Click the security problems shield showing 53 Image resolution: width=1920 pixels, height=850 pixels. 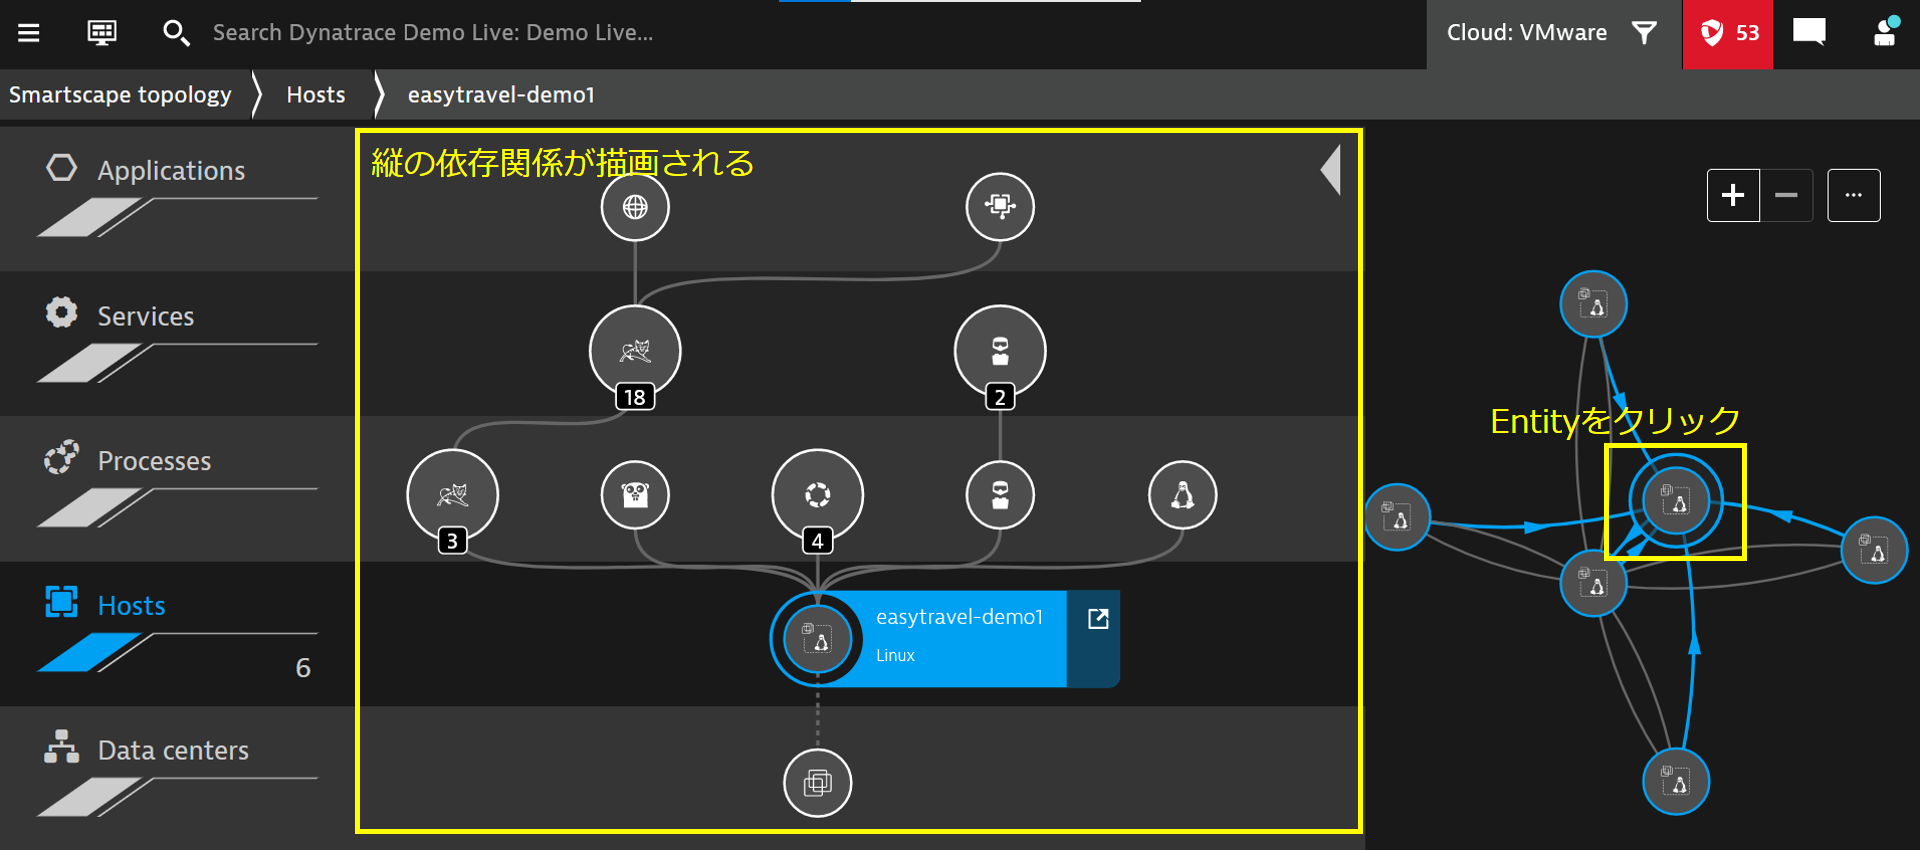point(1728,34)
